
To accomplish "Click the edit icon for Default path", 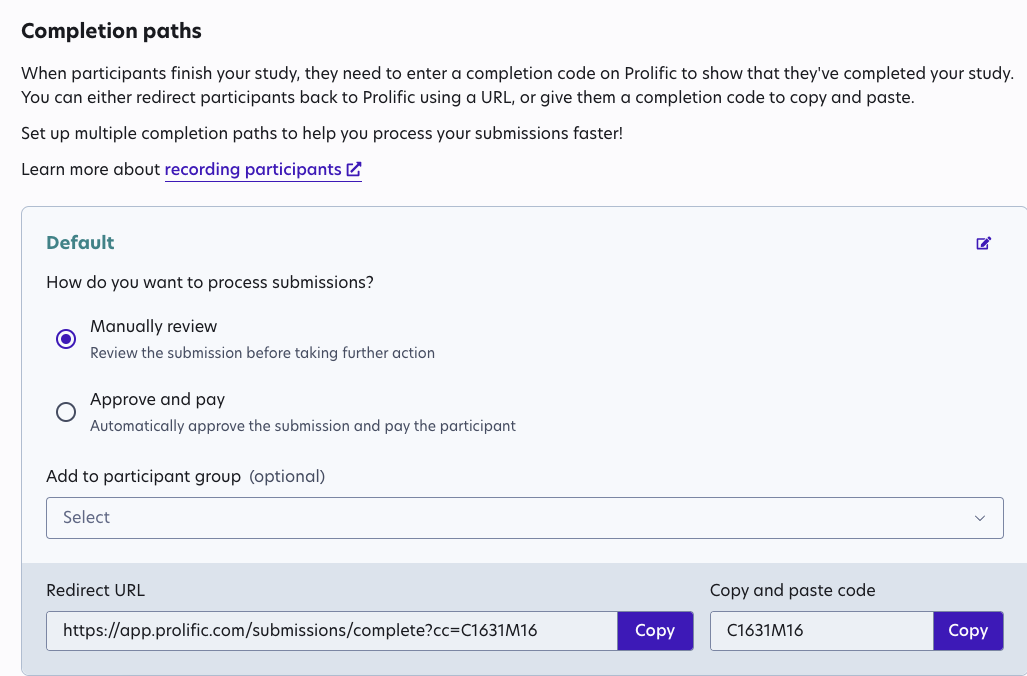I will click(984, 243).
